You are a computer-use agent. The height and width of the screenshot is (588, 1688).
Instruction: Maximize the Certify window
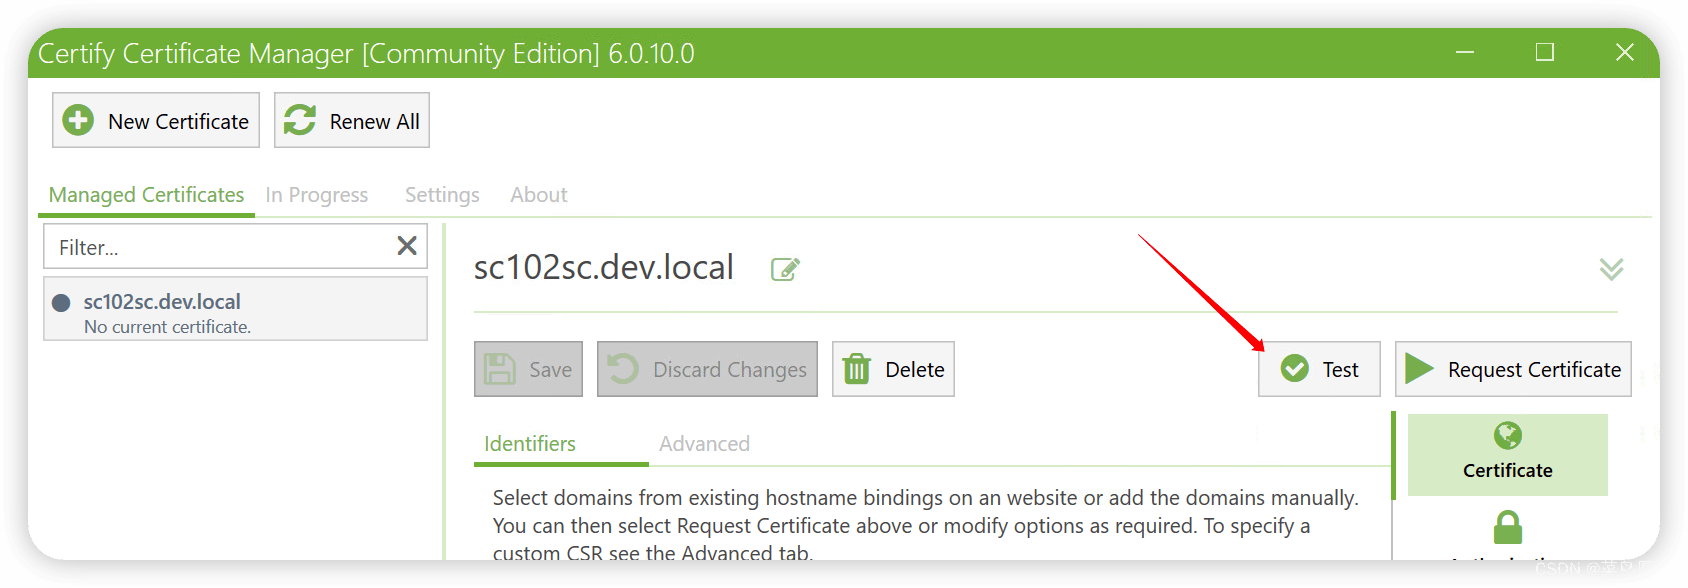click(1545, 52)
